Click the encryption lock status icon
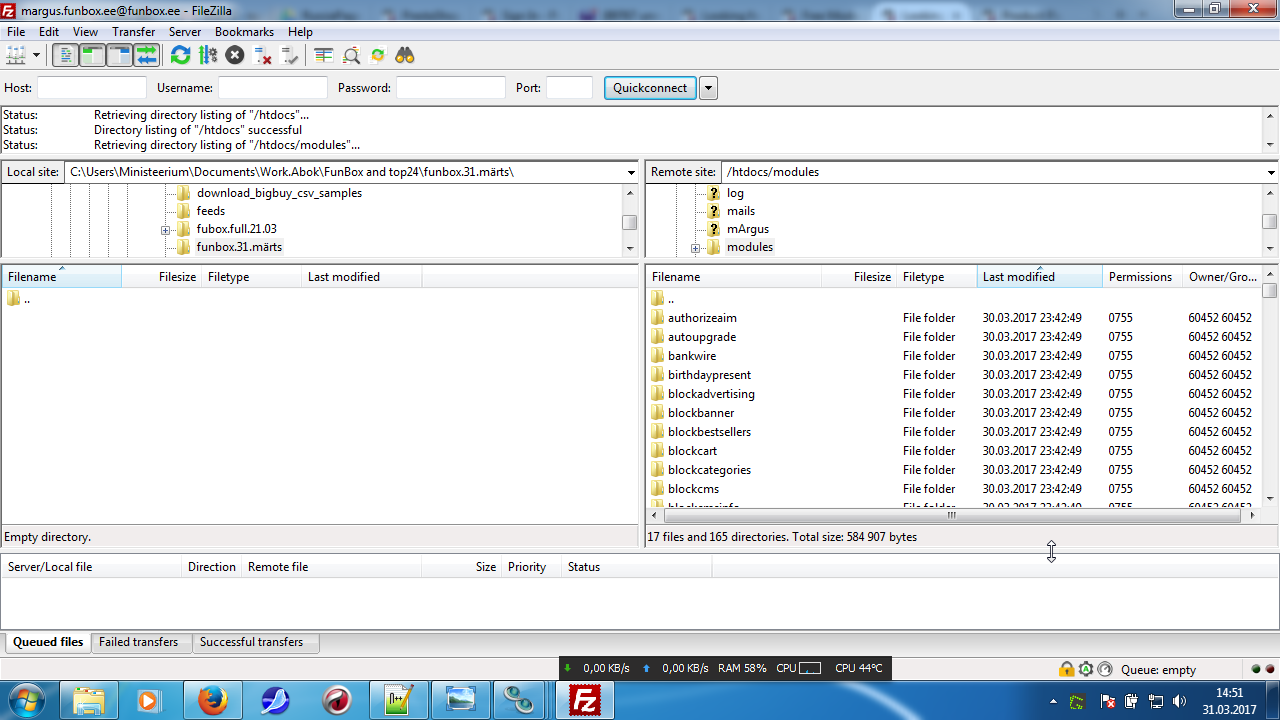 1067,669
